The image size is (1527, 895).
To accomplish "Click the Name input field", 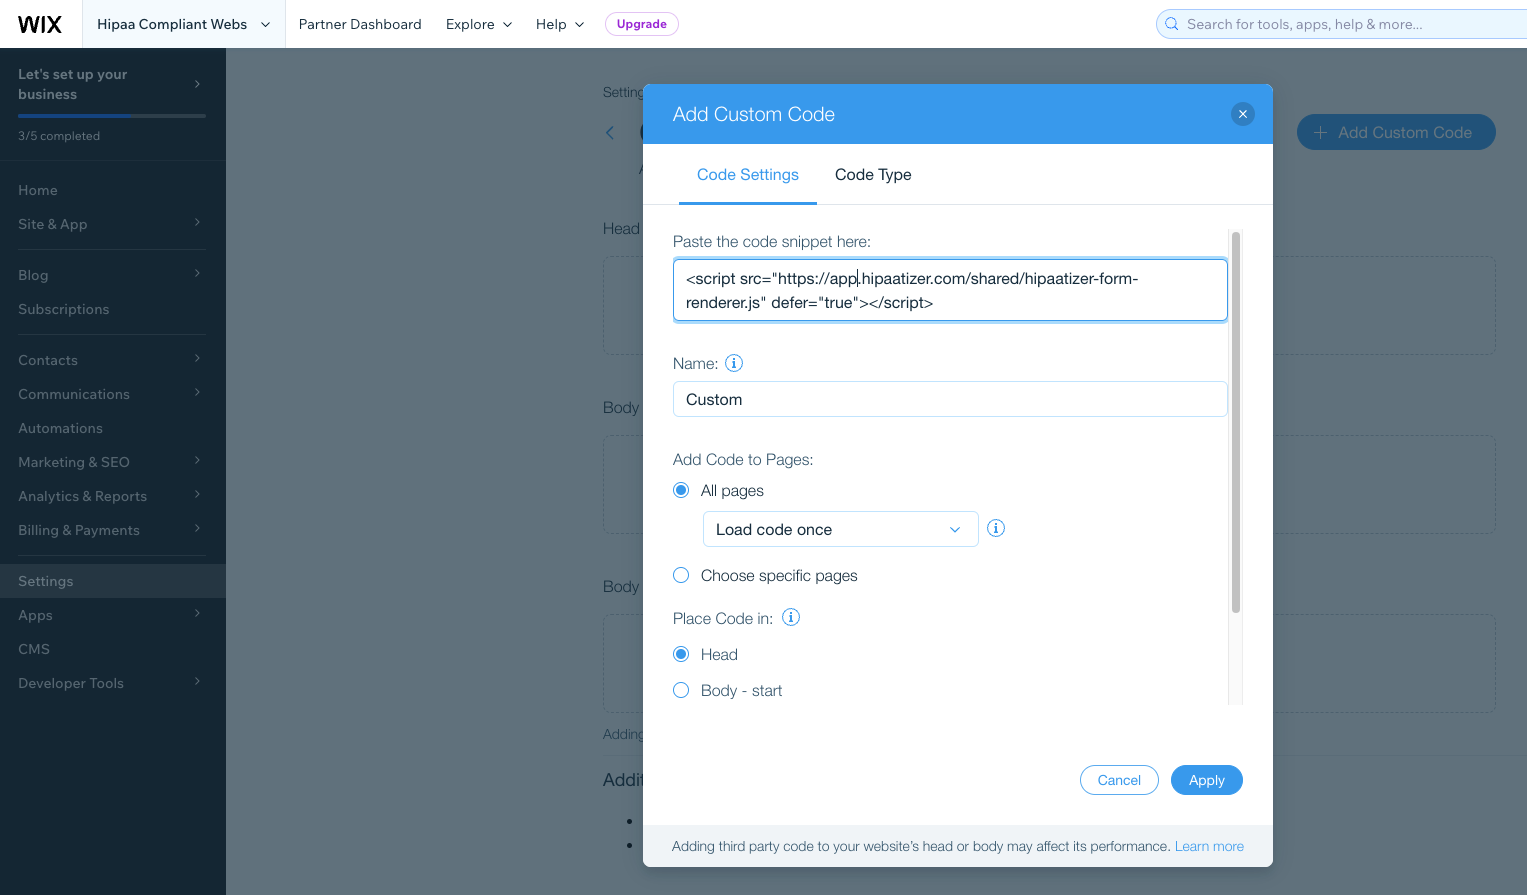I will pyautogui.click(x=949, y=399).
